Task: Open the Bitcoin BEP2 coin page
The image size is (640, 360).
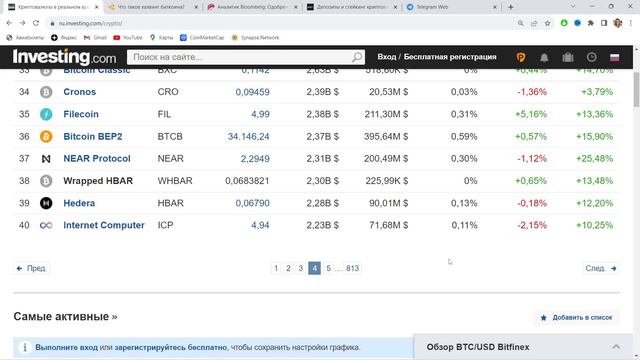Action: pos(93,136)
